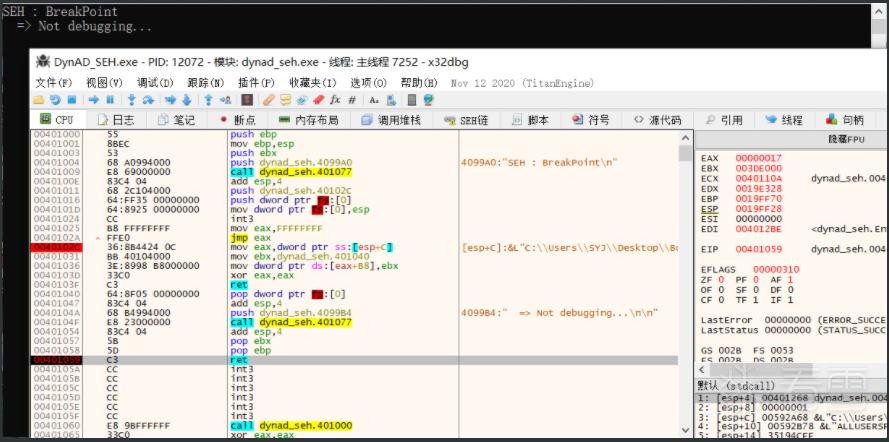Screen dimensions: 889x442
Task: Click the Run arrow toolbar icon
Action: point(94,100)
